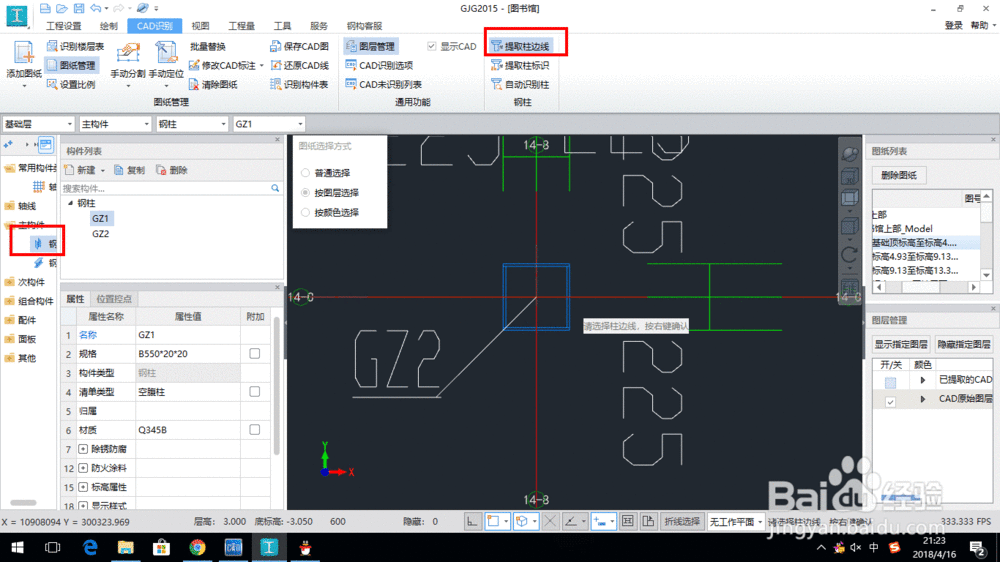1000x562 pixels.
Task: Click the 搜索构件 search field
Action: (165, 188)
